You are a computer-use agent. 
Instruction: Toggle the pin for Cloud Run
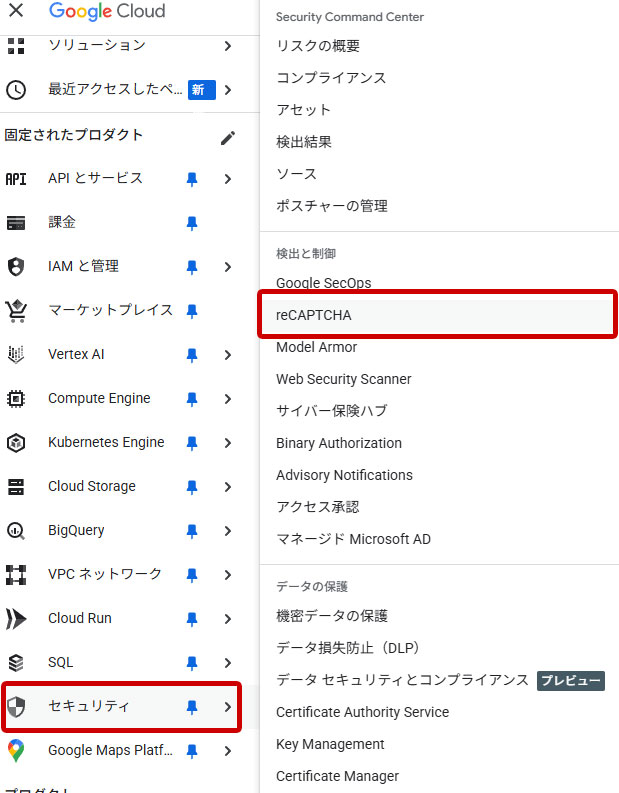[192, 619]
